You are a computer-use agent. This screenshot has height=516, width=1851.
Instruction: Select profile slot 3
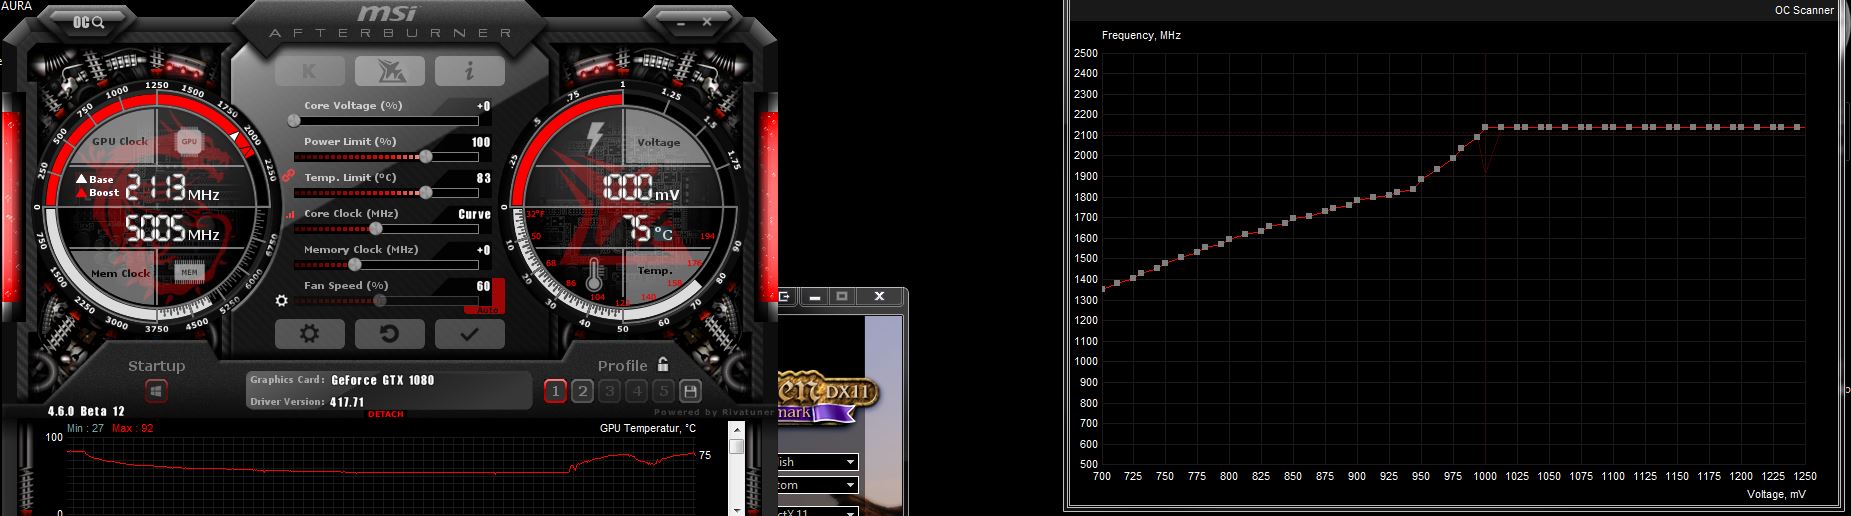tap(609, 391)
